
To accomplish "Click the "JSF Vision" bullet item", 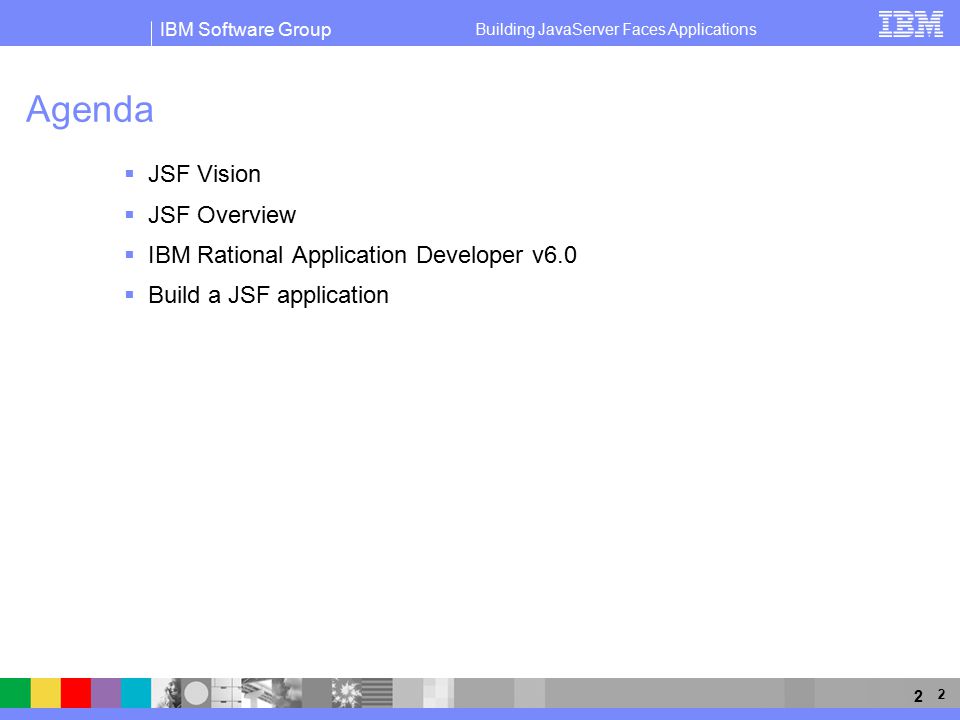I will [204, 174].
